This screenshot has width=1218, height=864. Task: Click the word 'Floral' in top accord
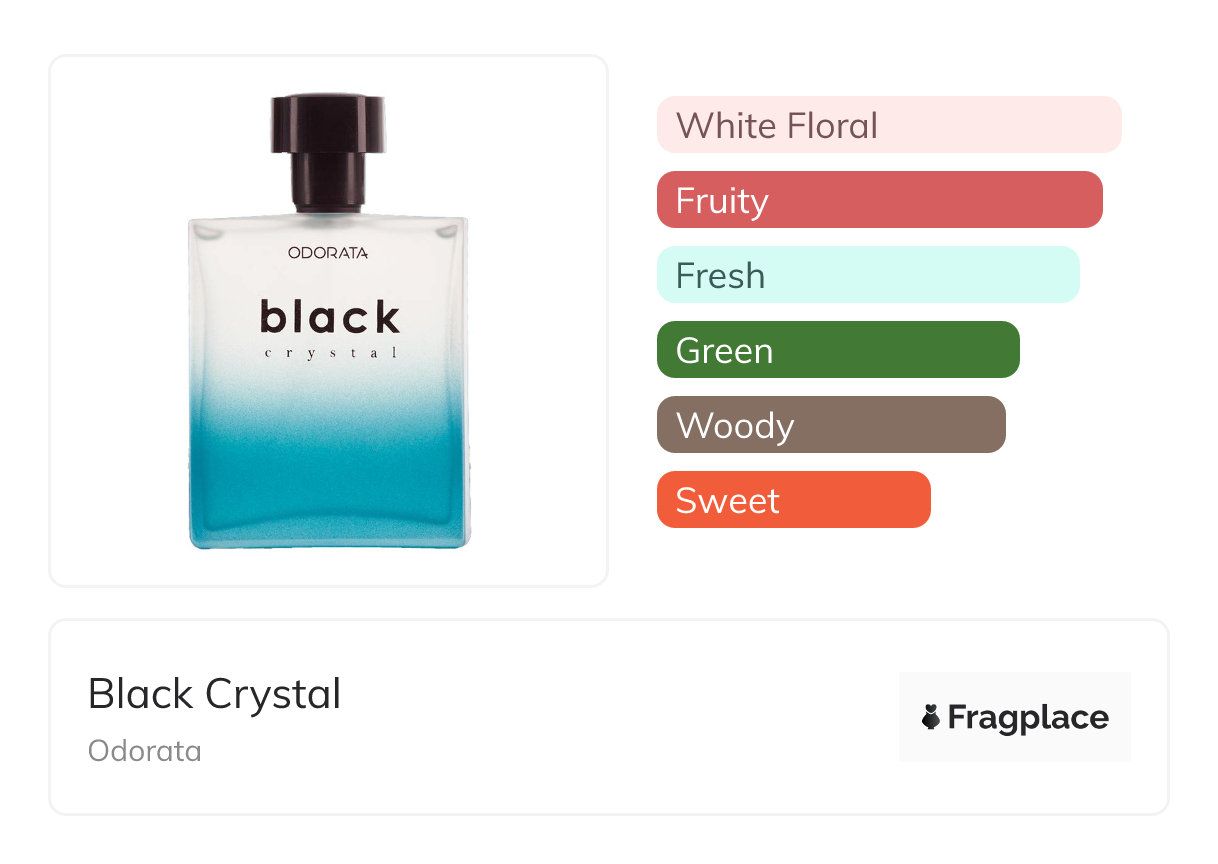click(x=832, y=126)
